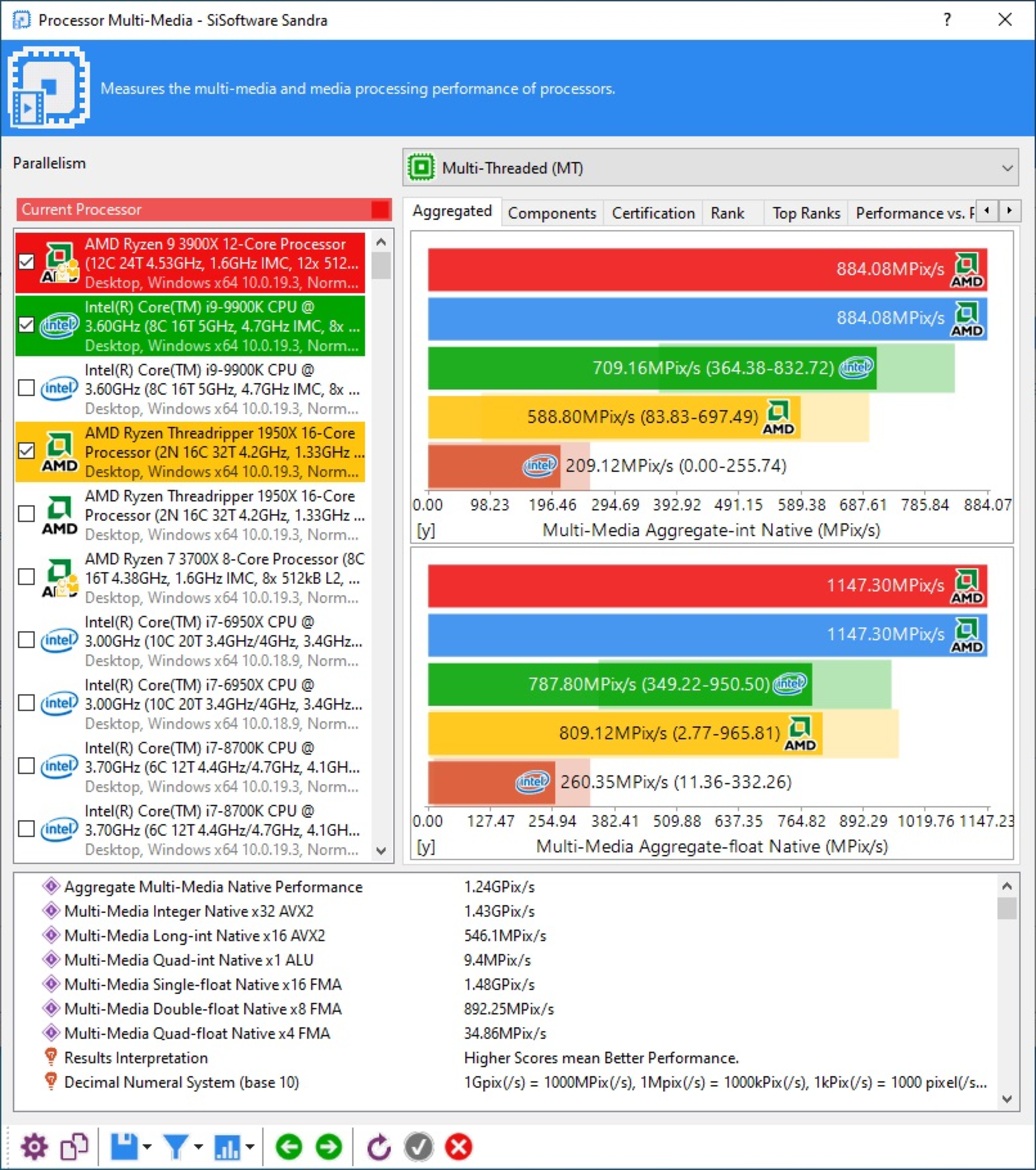Open the filter icon dropdown arrow
The image size is (1036, 1170).
pos(199,1147)
